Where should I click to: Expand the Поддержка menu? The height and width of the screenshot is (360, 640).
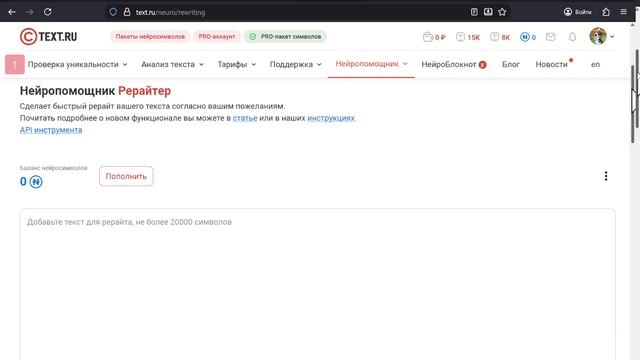point(296,64)
